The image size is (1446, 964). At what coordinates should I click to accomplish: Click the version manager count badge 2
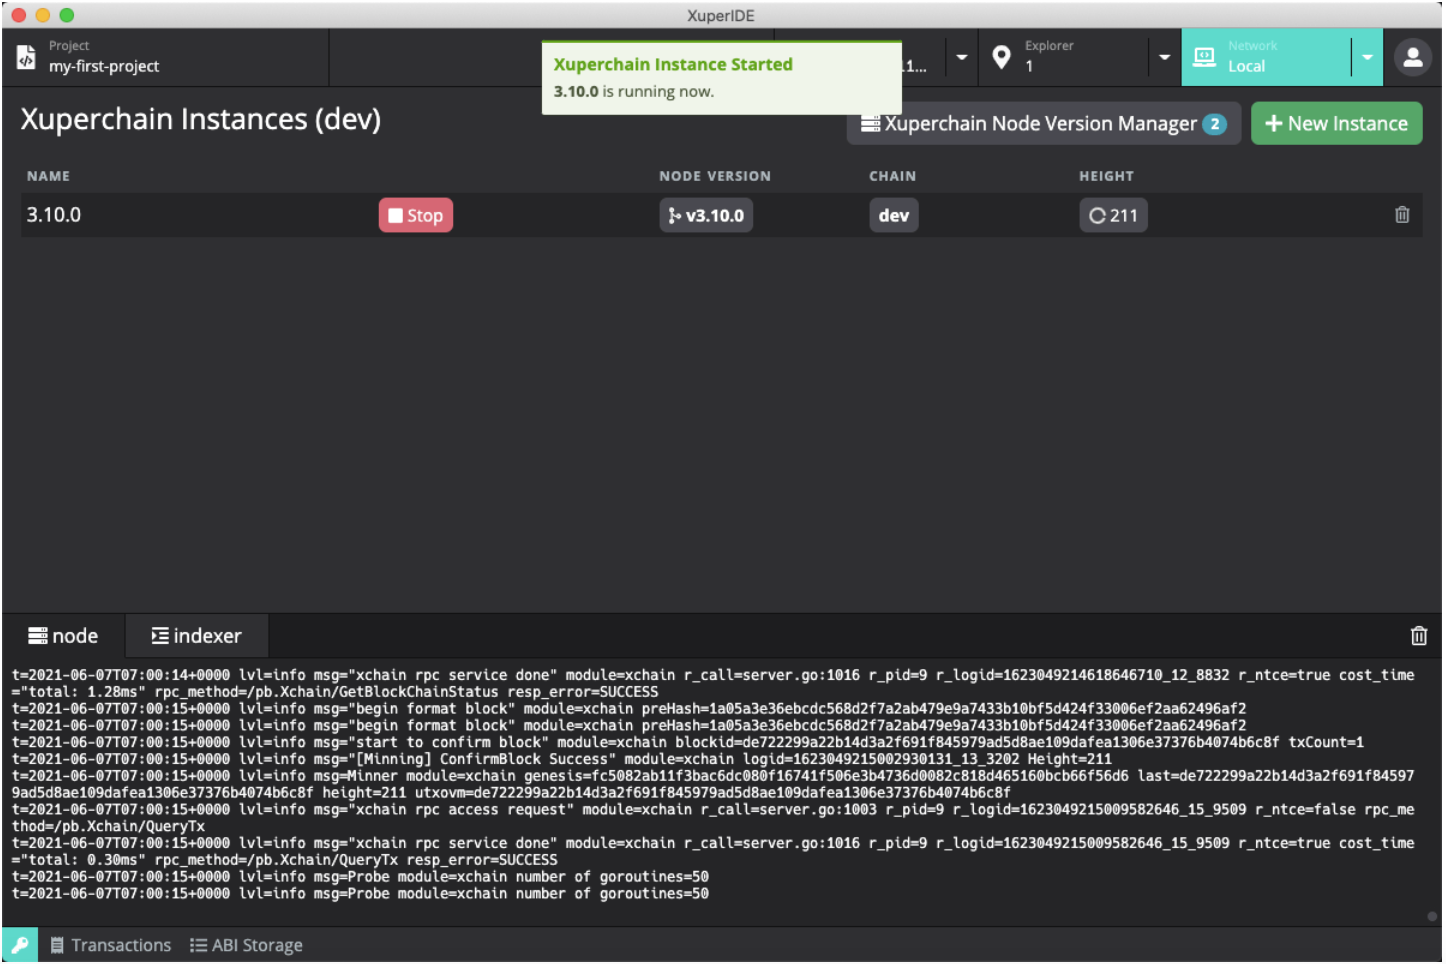(x=1214, y=124)
